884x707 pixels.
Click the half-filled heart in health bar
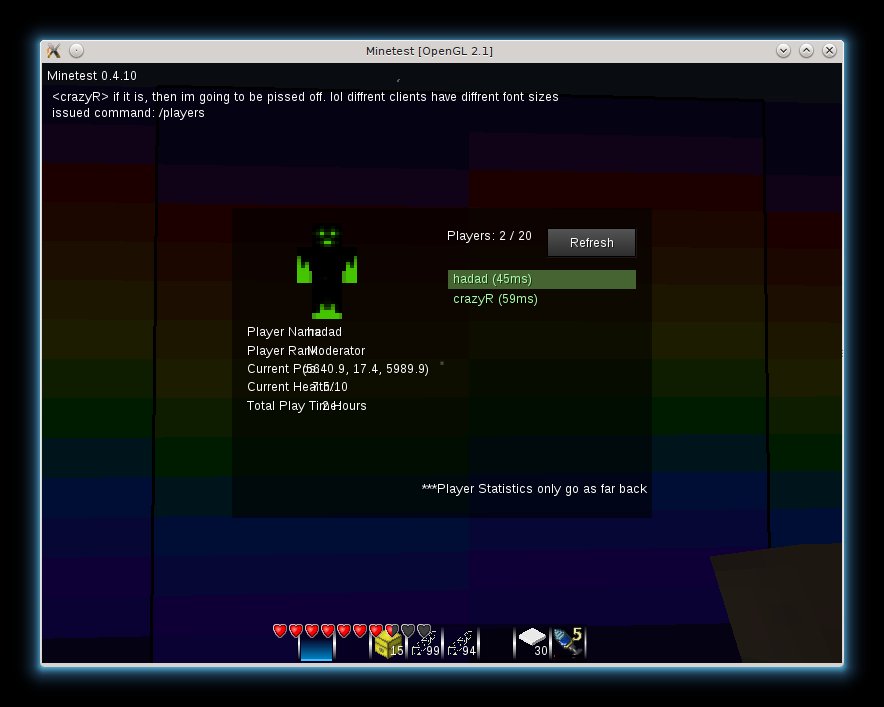coord(392,630)
